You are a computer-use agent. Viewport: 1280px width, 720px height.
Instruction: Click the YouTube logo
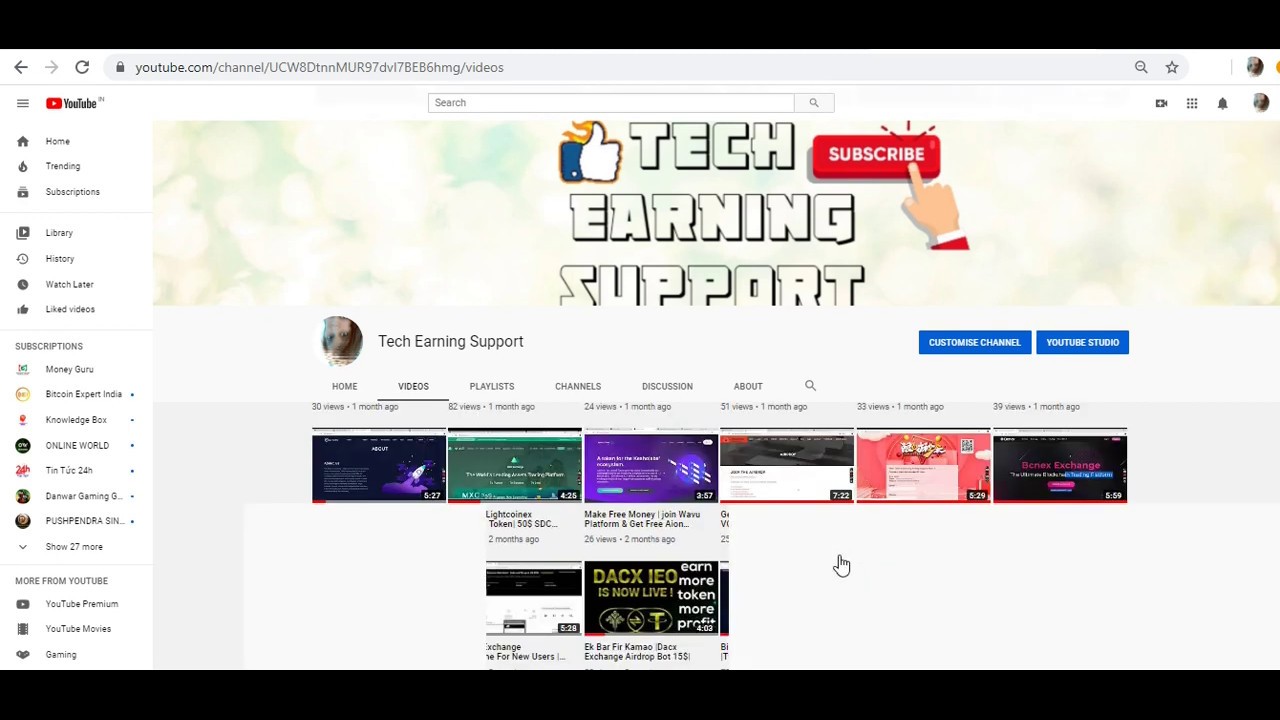pyautogui.click(x=74, y=103)
